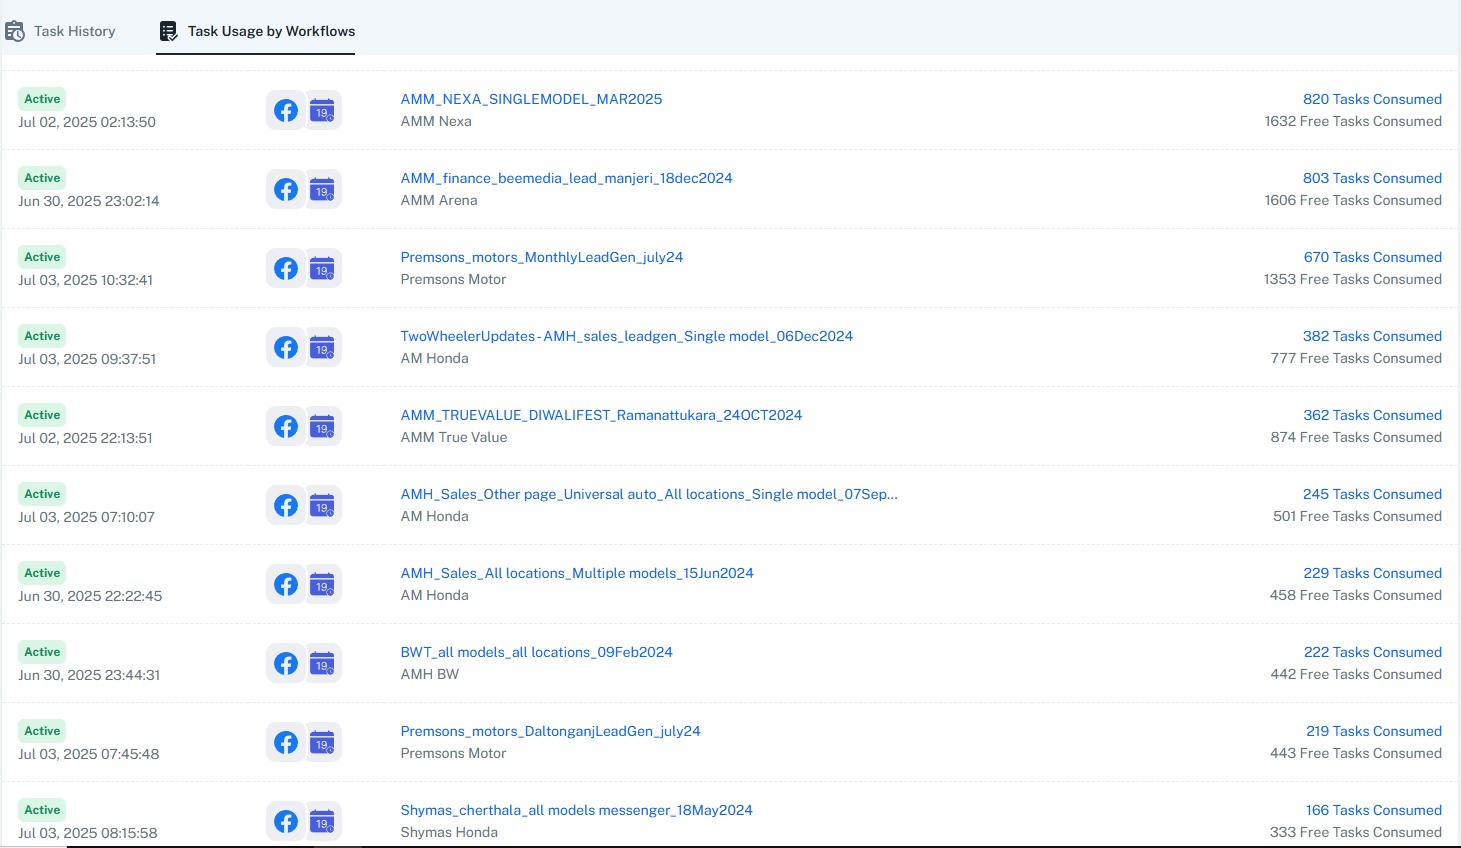Click Facebook icon for AMM_NEXA_SINGLEMODEL_MAR2025 workflow

tap(286, 110)
